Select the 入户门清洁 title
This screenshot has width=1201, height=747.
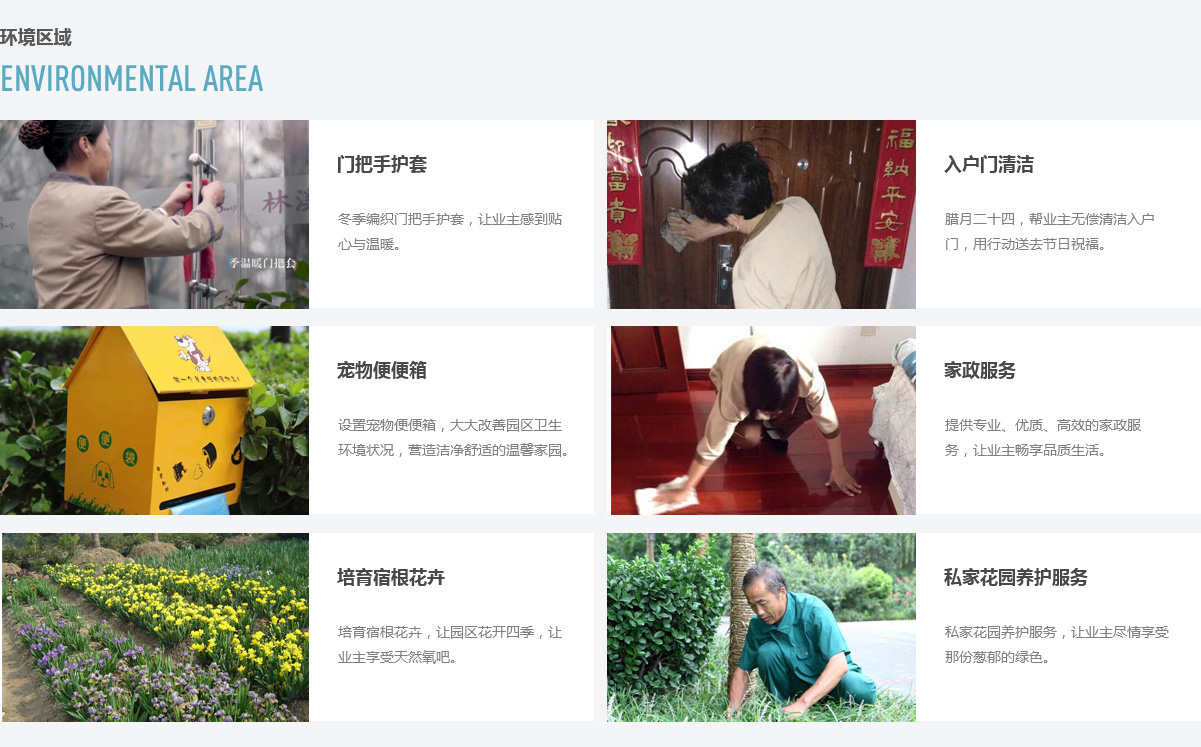tap(989, 165)
